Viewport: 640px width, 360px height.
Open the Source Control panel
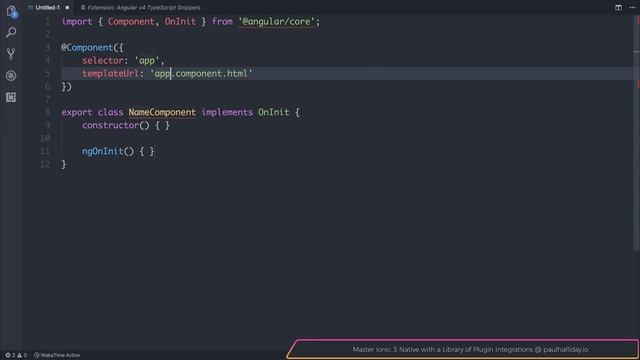pyautogui.click(x=11, y=54)
